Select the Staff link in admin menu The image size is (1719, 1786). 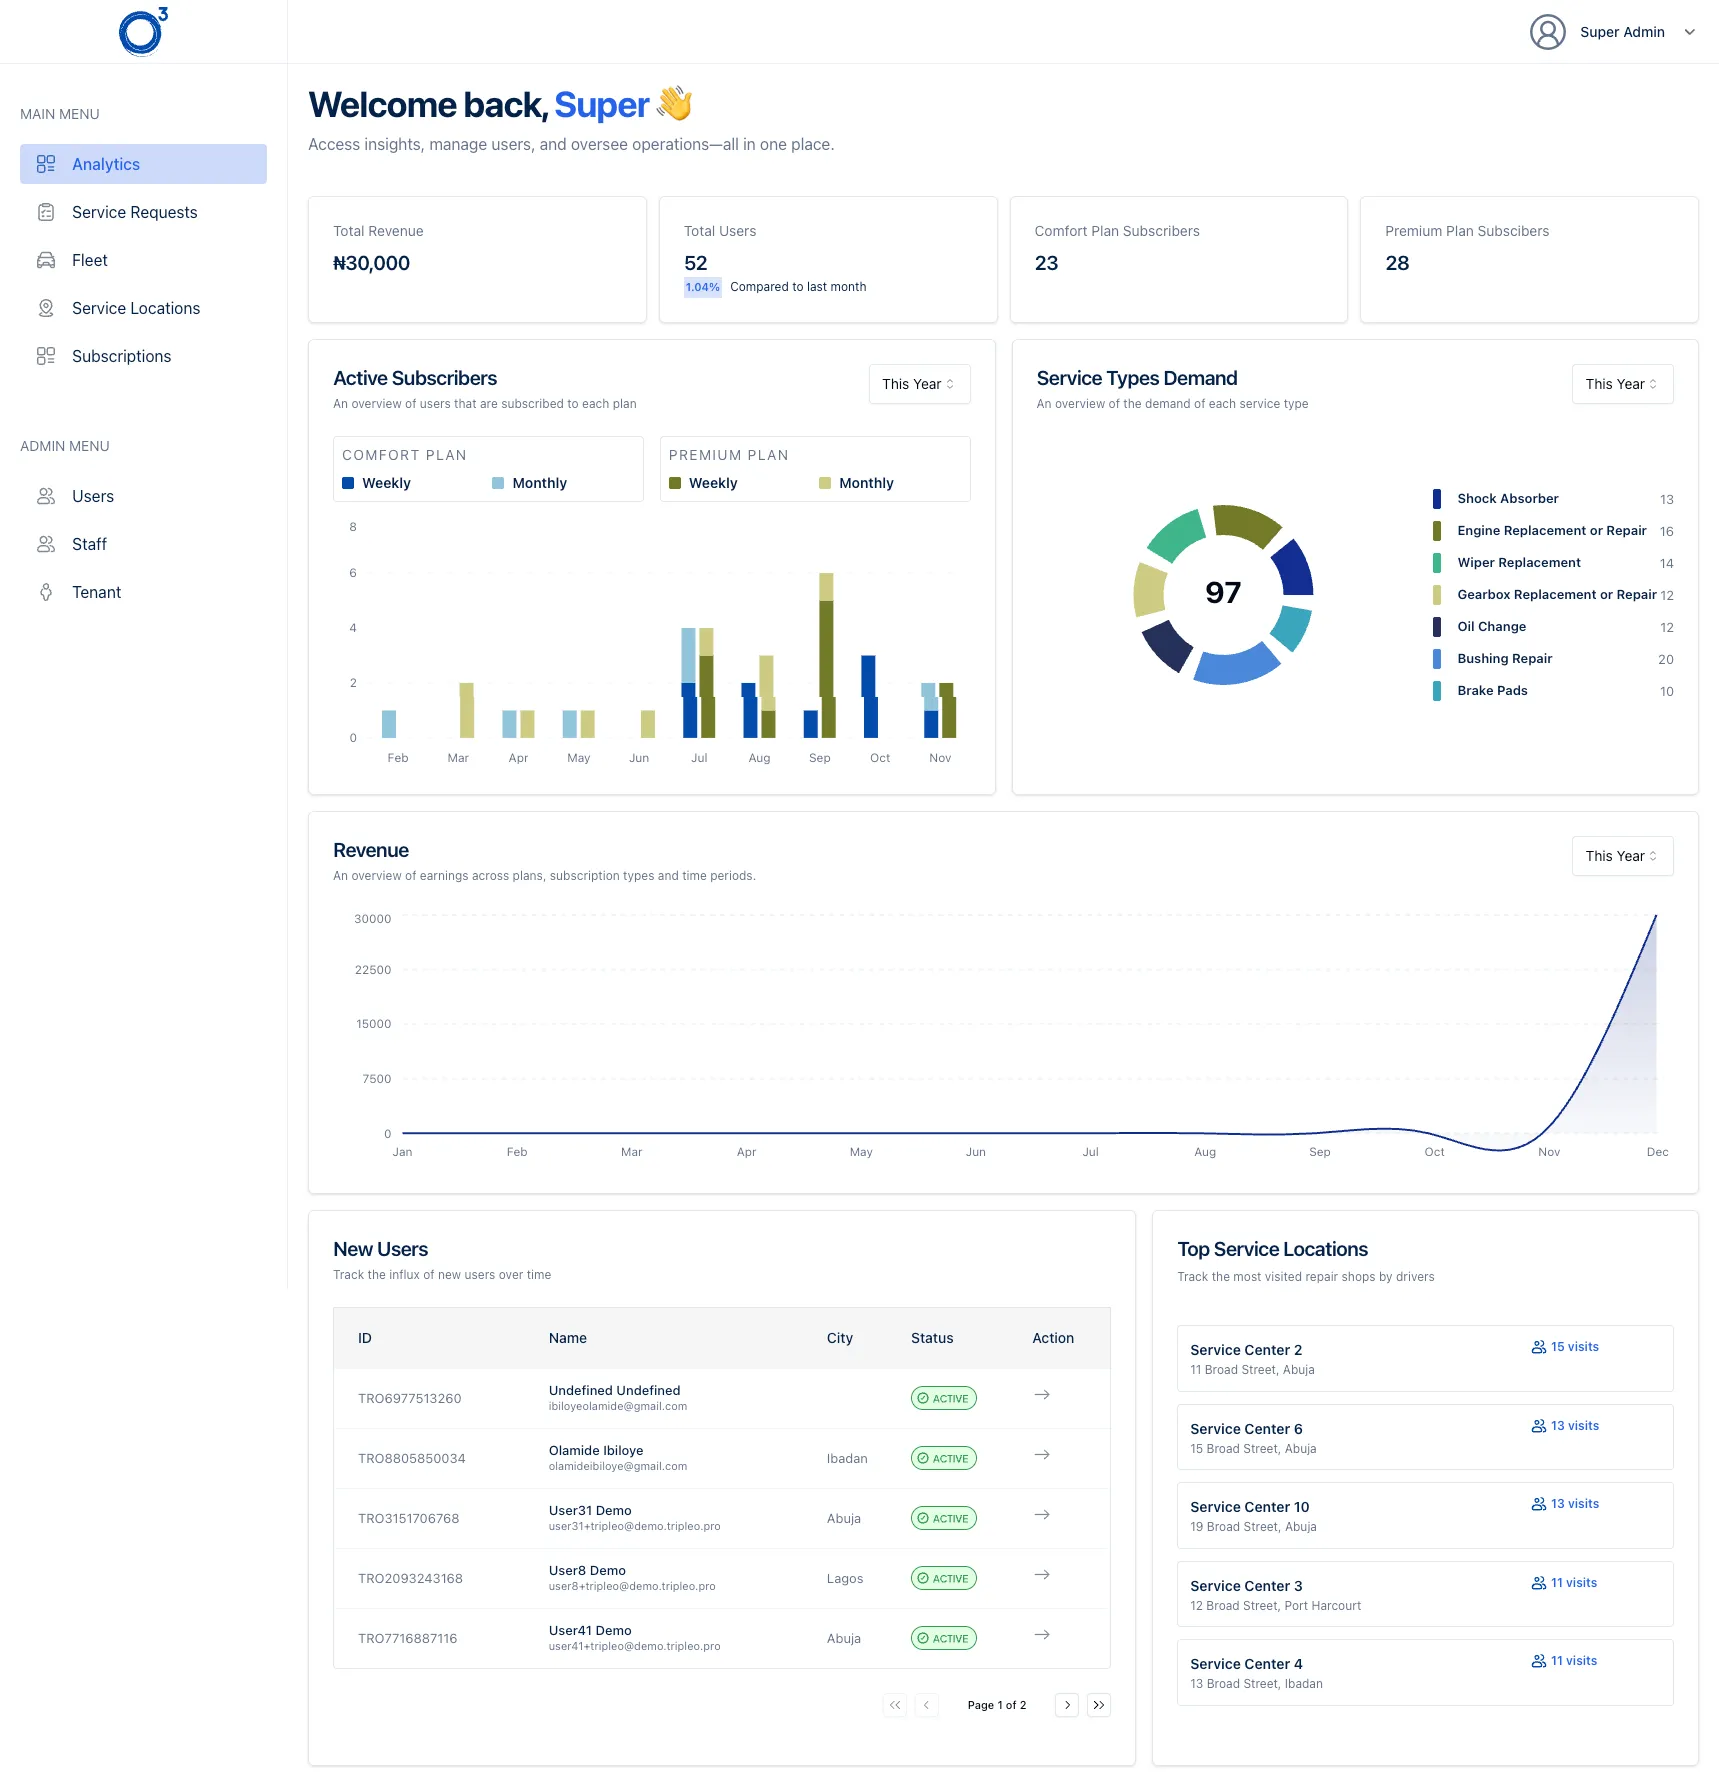click(x=89, y=544)
